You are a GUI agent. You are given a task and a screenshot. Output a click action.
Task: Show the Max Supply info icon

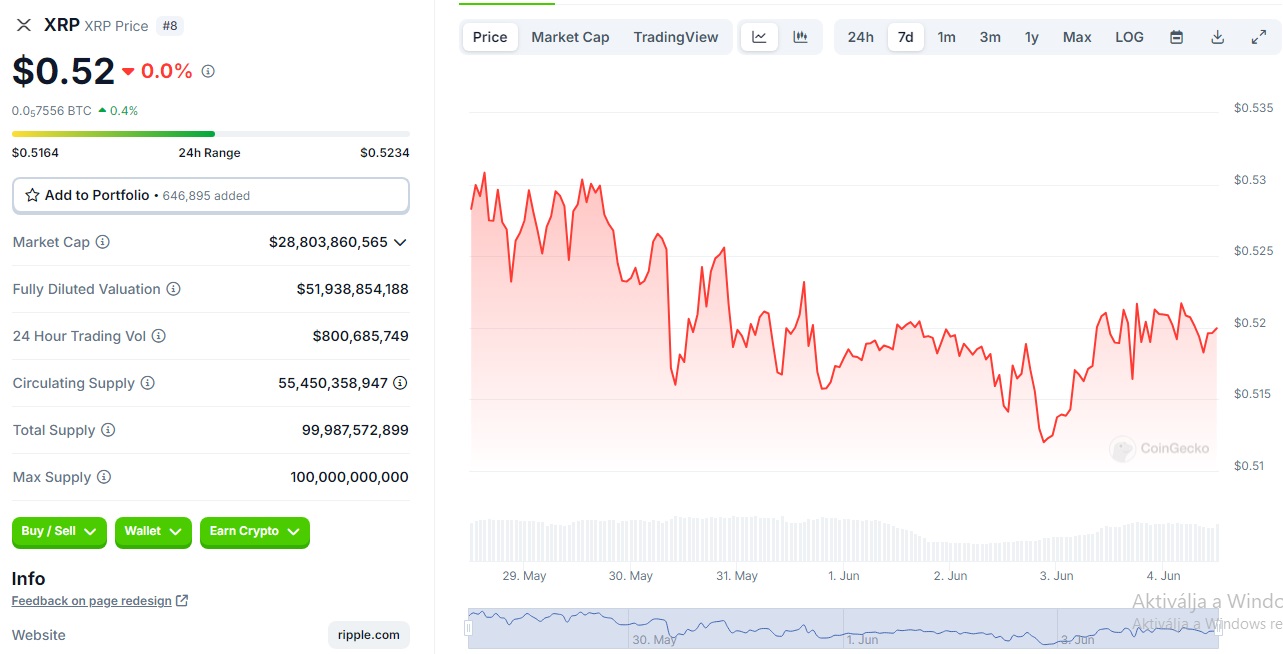[x=104, y=477]
